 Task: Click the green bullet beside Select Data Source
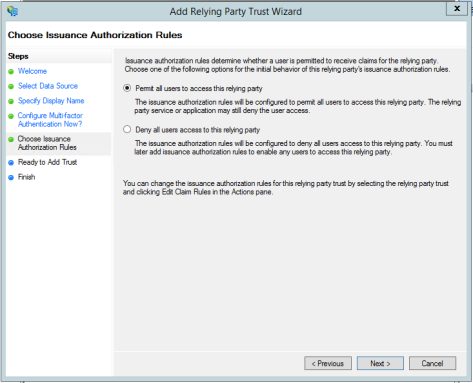[11, 86]
